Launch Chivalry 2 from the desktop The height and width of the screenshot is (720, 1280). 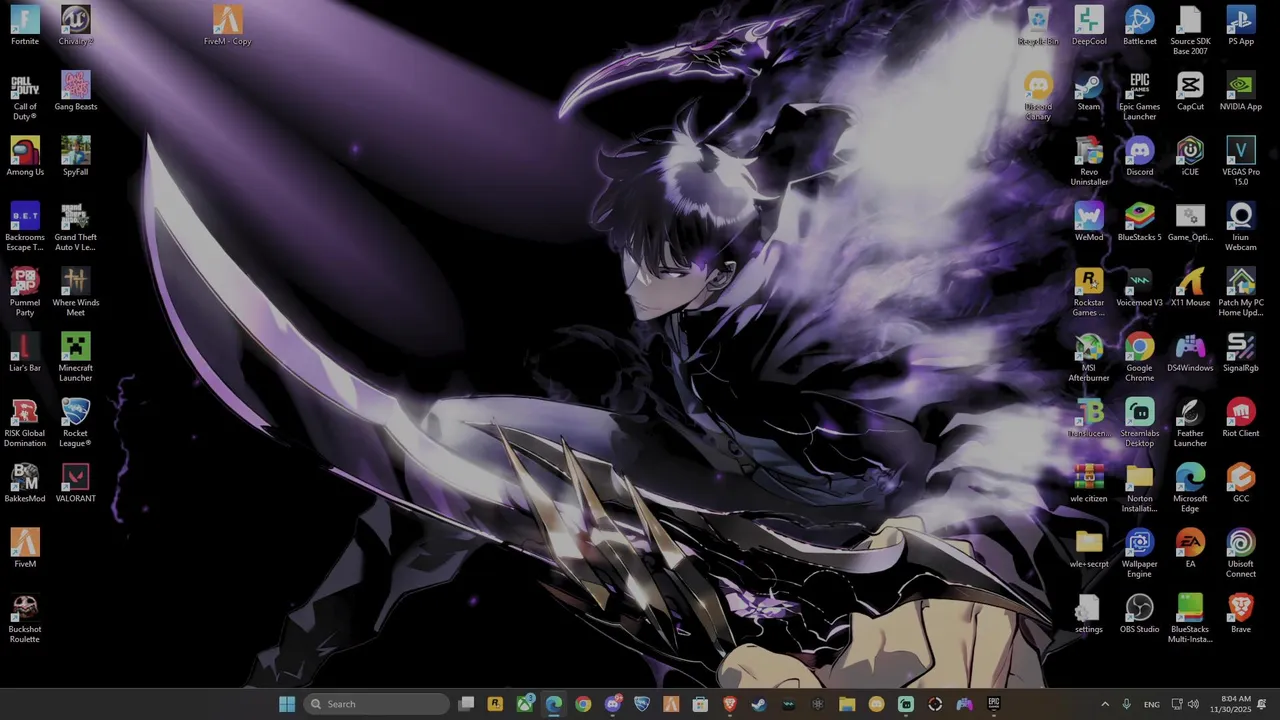click(76, 26)
